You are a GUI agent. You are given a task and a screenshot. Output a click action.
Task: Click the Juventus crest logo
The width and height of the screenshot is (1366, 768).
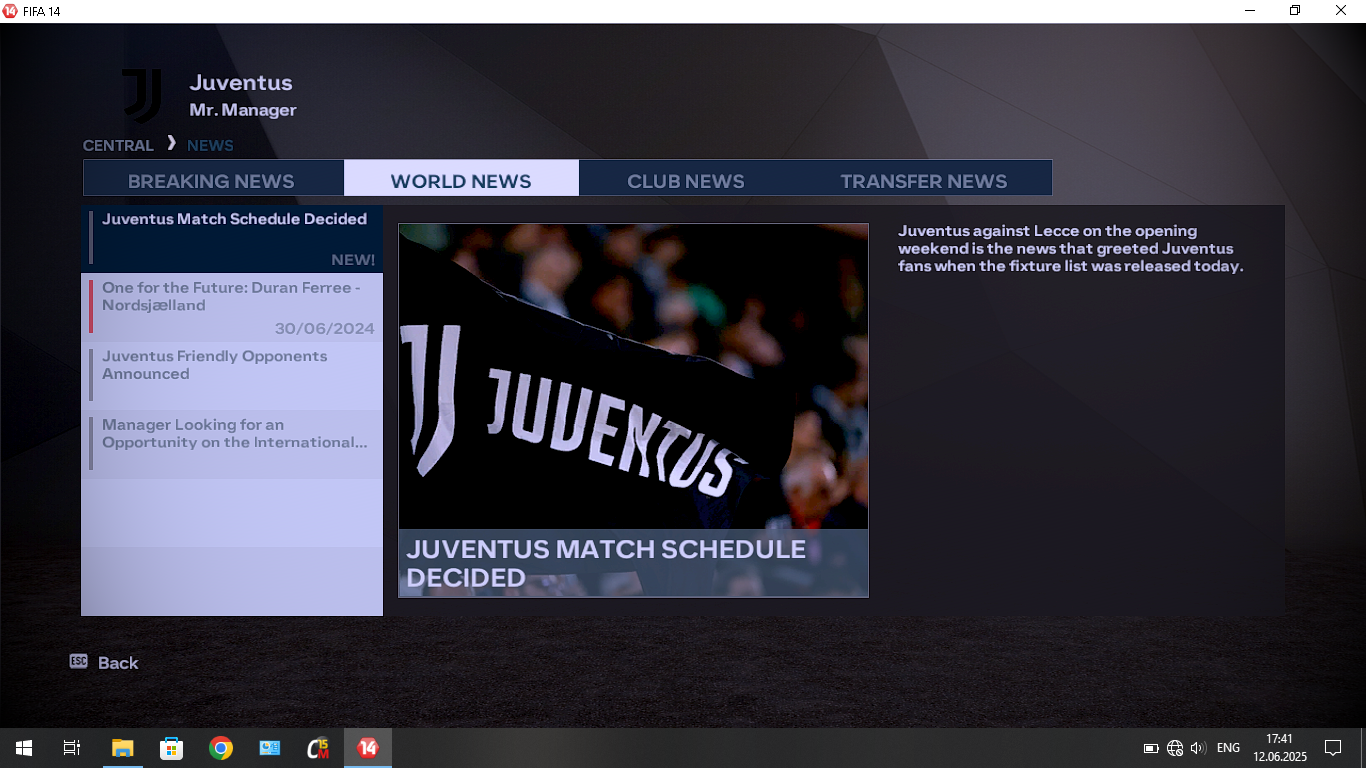141,96
